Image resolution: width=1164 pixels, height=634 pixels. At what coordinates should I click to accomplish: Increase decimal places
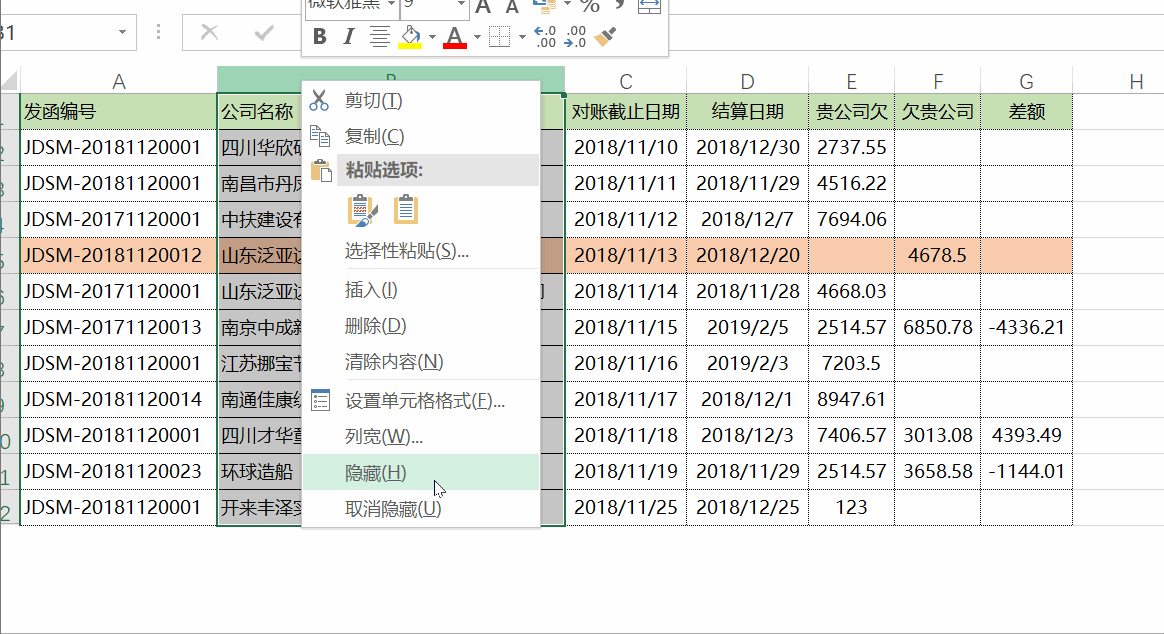click(x=545, y=36)
